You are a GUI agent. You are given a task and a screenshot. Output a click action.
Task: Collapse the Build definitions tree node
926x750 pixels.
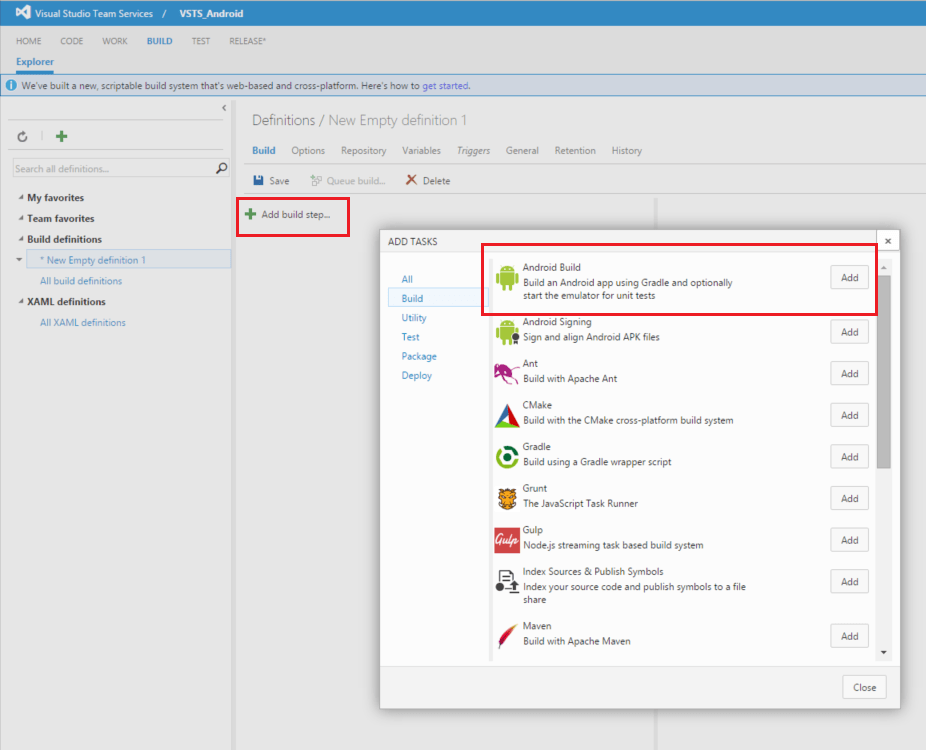coord(21,240)
